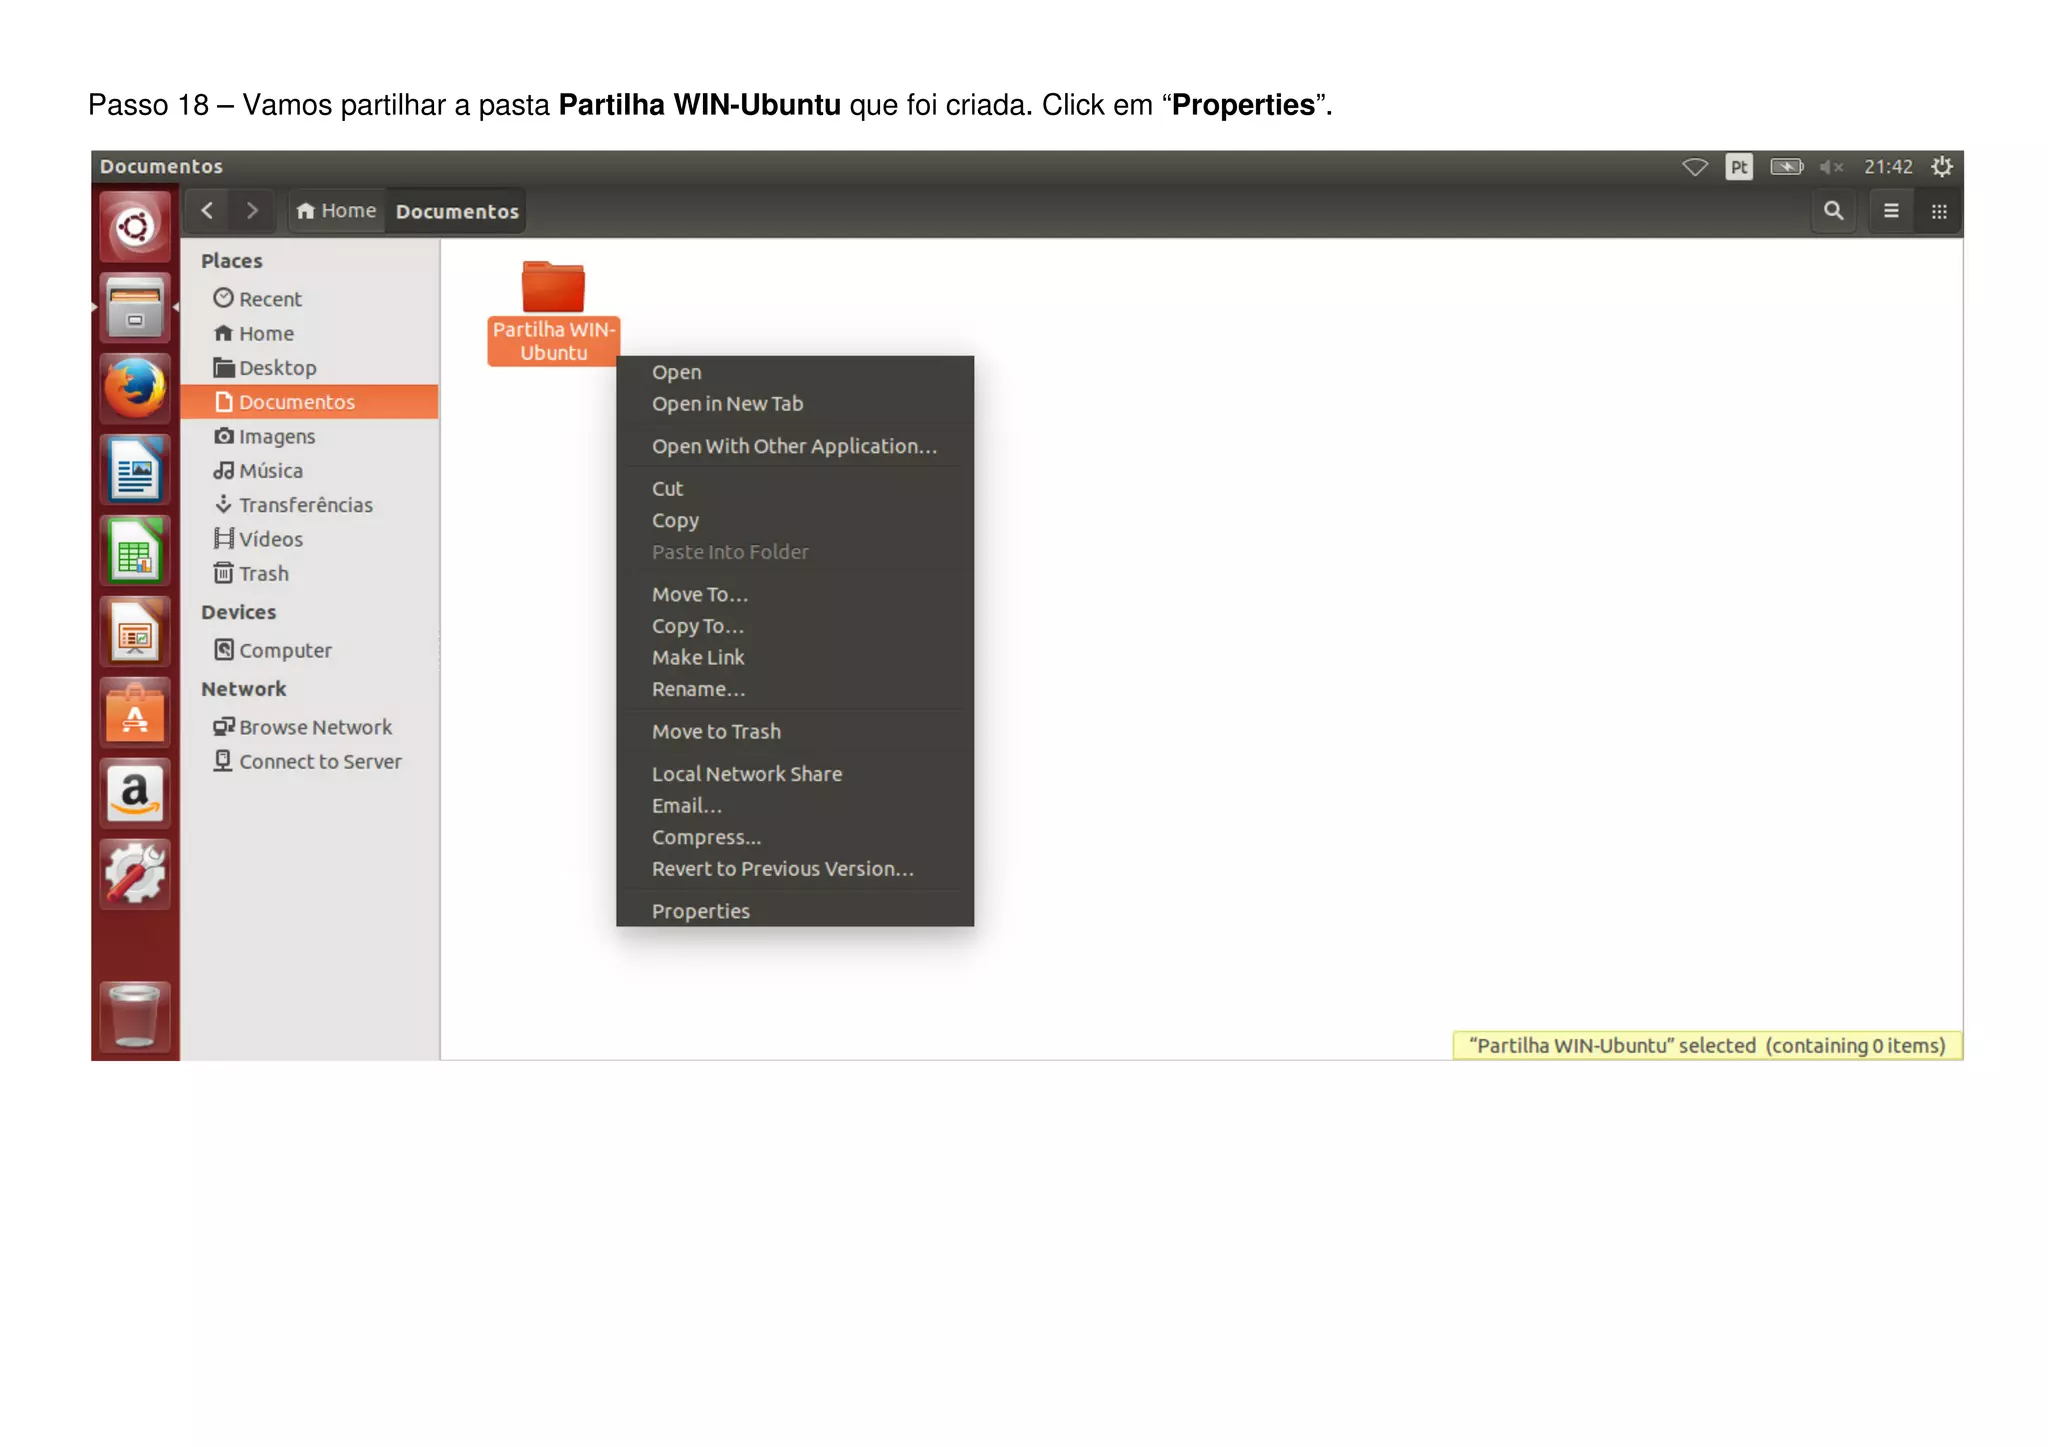The image size is (2048, 1447).
Task: Switch to list view icon
Action: click(1890, 211)
